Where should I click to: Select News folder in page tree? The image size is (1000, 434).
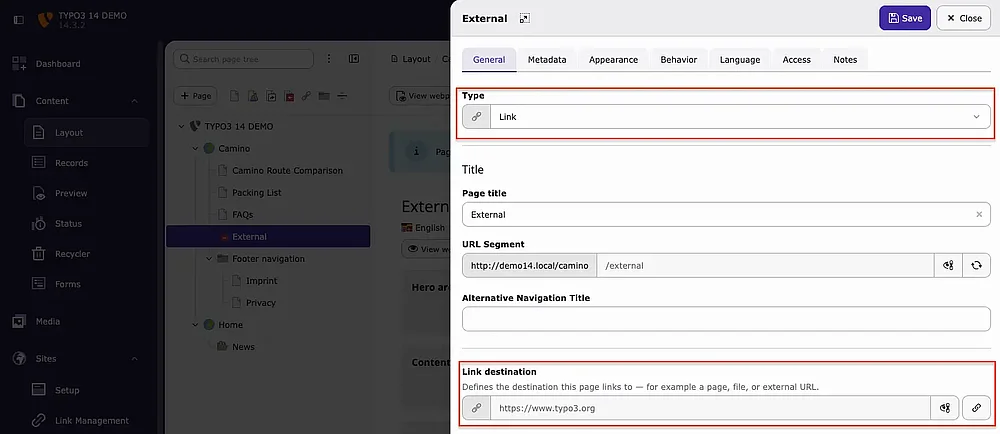243,347
